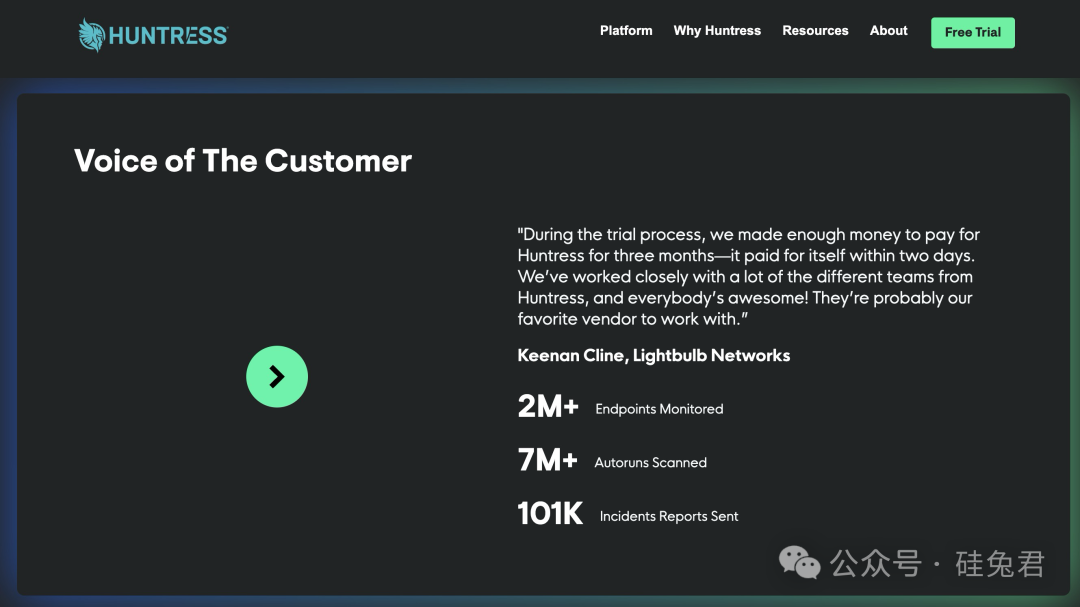Select the Resources navigation item
This screenshot has height=607, width=1080.
coord(815,31)
